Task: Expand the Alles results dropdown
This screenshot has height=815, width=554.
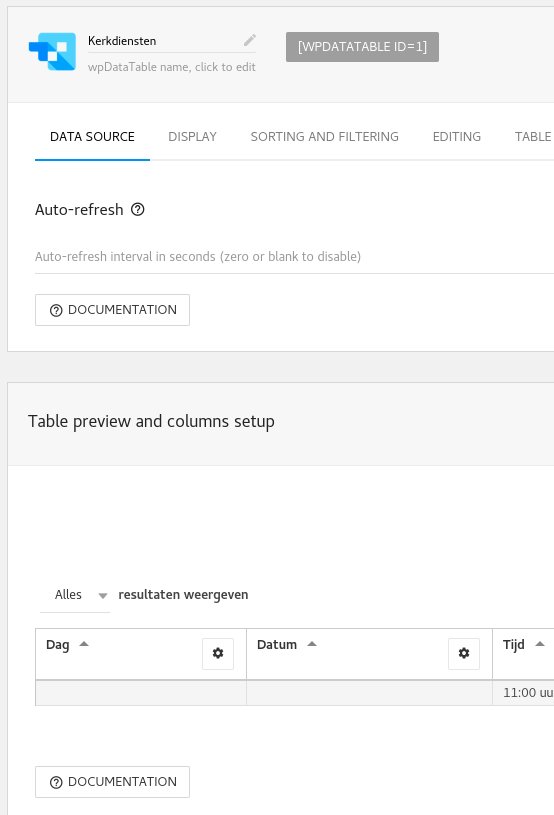Action: pos(75,595)
